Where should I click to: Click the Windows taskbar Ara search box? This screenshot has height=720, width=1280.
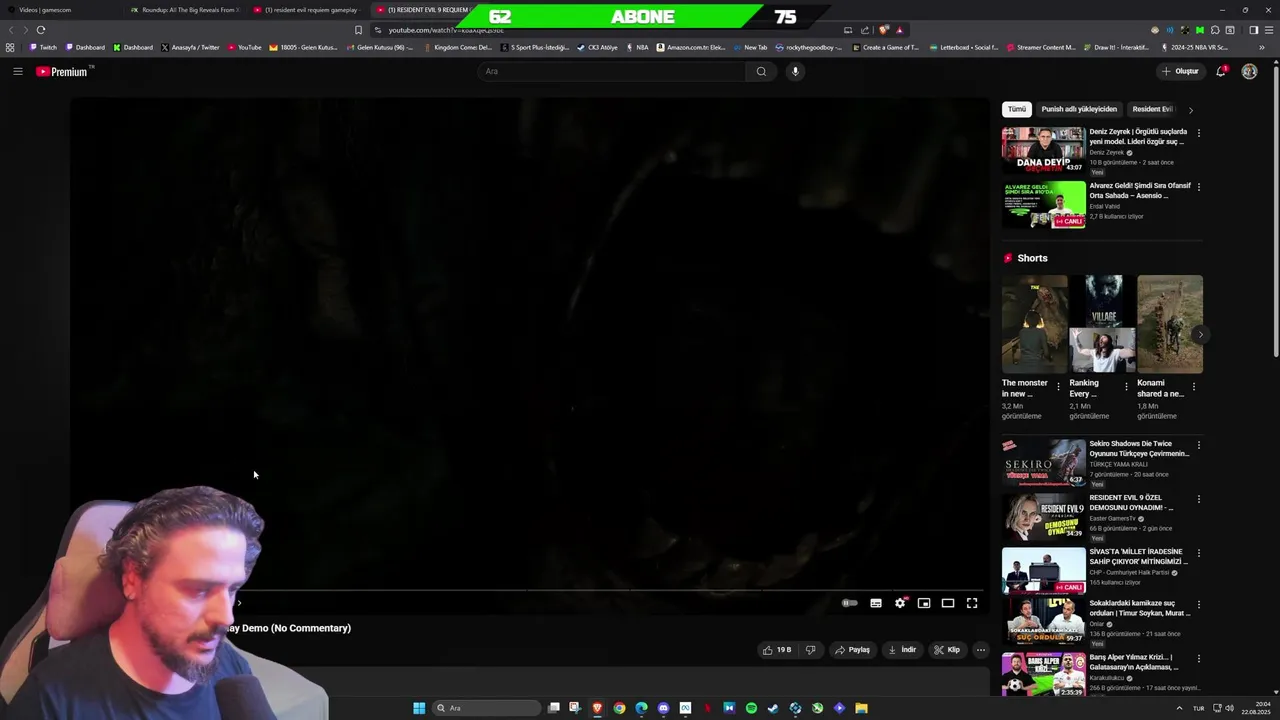[x=487, y=708]
